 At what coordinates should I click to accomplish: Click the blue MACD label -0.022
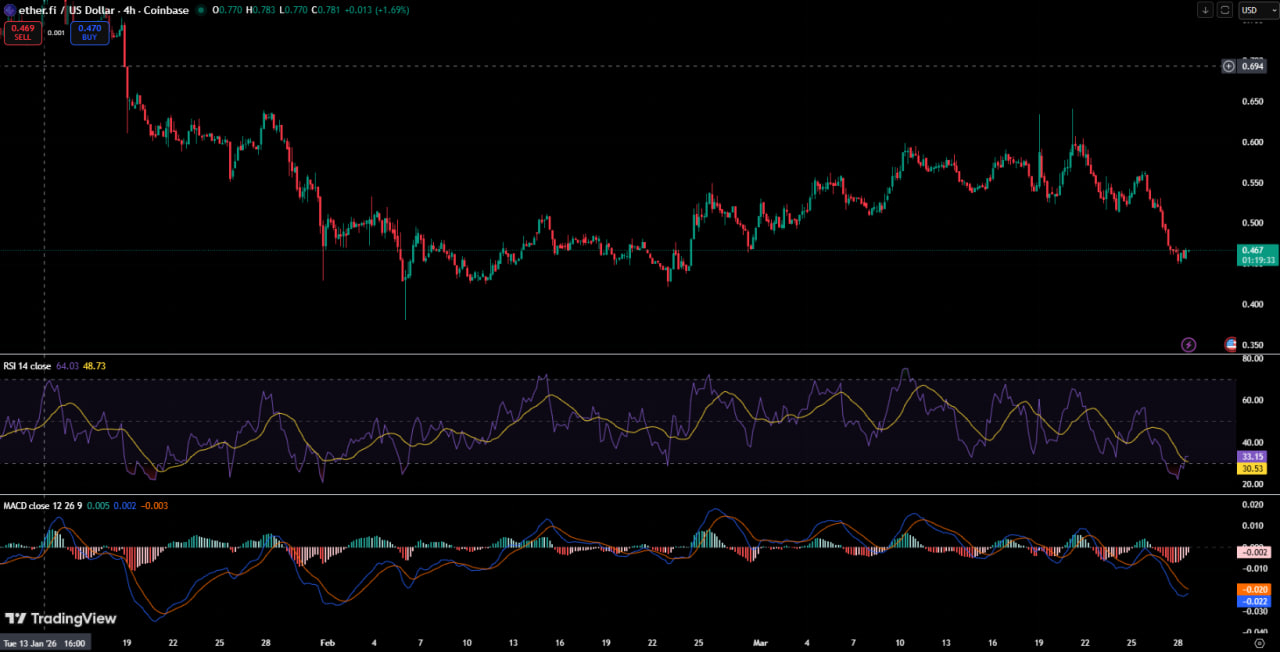(1253, 601)
